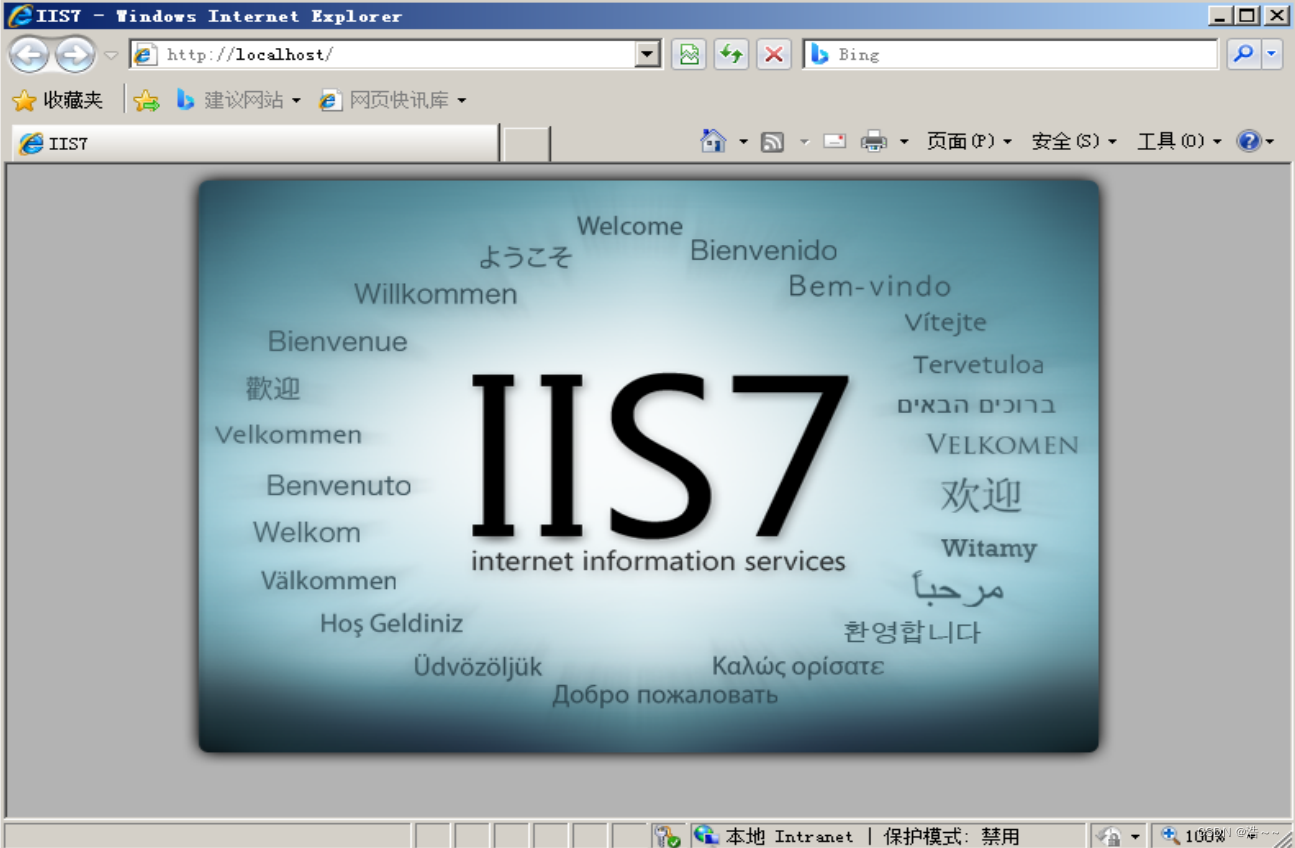The width and height of the screenshot is (1295, 848).
Task: Go forward with the Forward arrow button
Action: click(75, 54)
